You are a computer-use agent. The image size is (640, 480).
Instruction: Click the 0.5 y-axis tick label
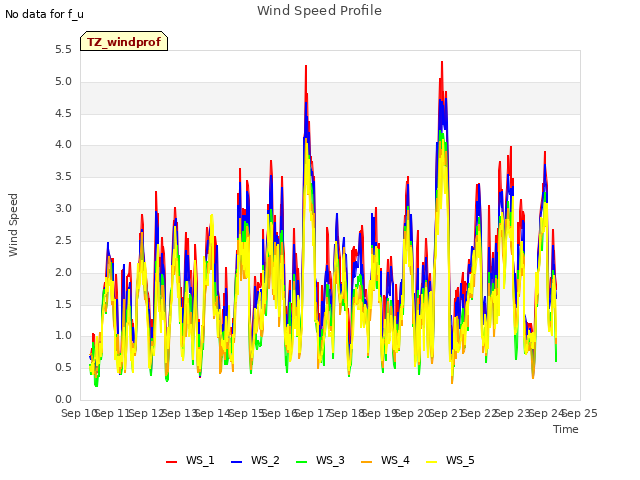click(63, 367)
